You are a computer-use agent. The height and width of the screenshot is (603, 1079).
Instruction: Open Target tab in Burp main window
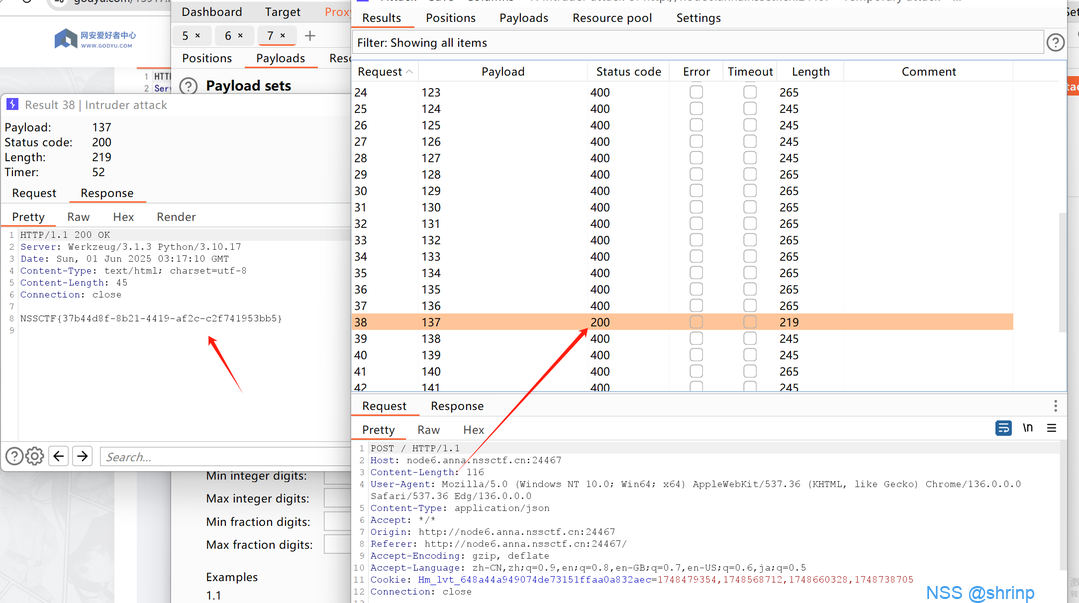pyautogui.click(x=282, y=12)
